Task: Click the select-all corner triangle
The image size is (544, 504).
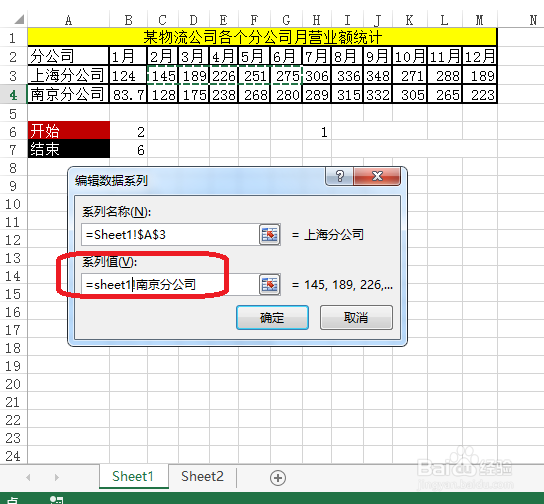Action: (19, 19)
